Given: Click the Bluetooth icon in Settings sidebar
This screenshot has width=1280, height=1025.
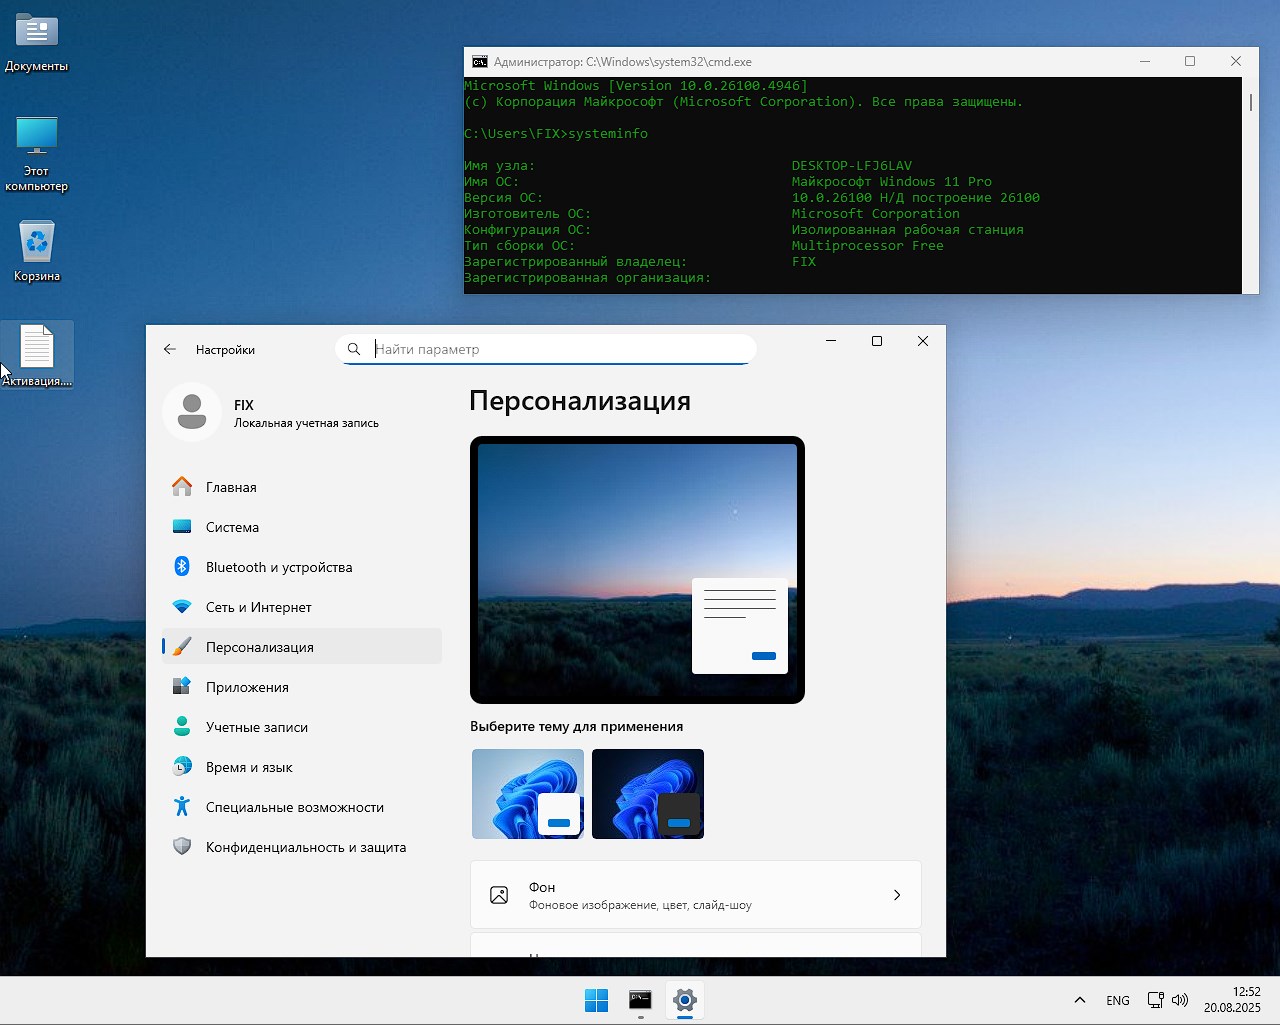Looking at the screenshot, I should point(182,567).
